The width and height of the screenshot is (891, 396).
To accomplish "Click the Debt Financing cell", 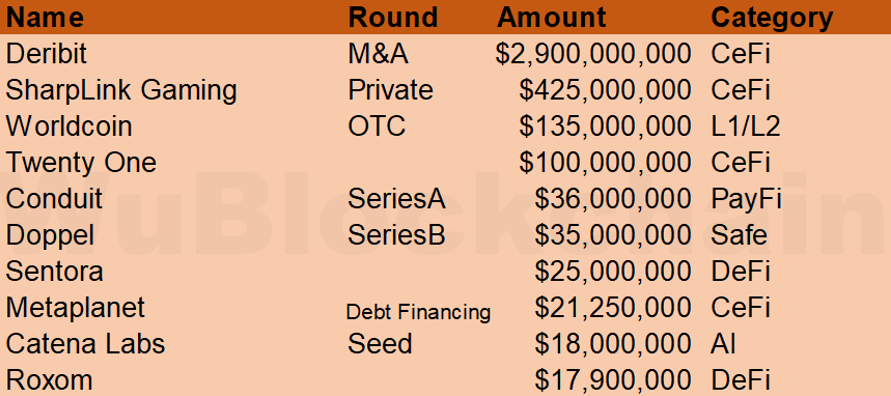I will tap(418, 312).
